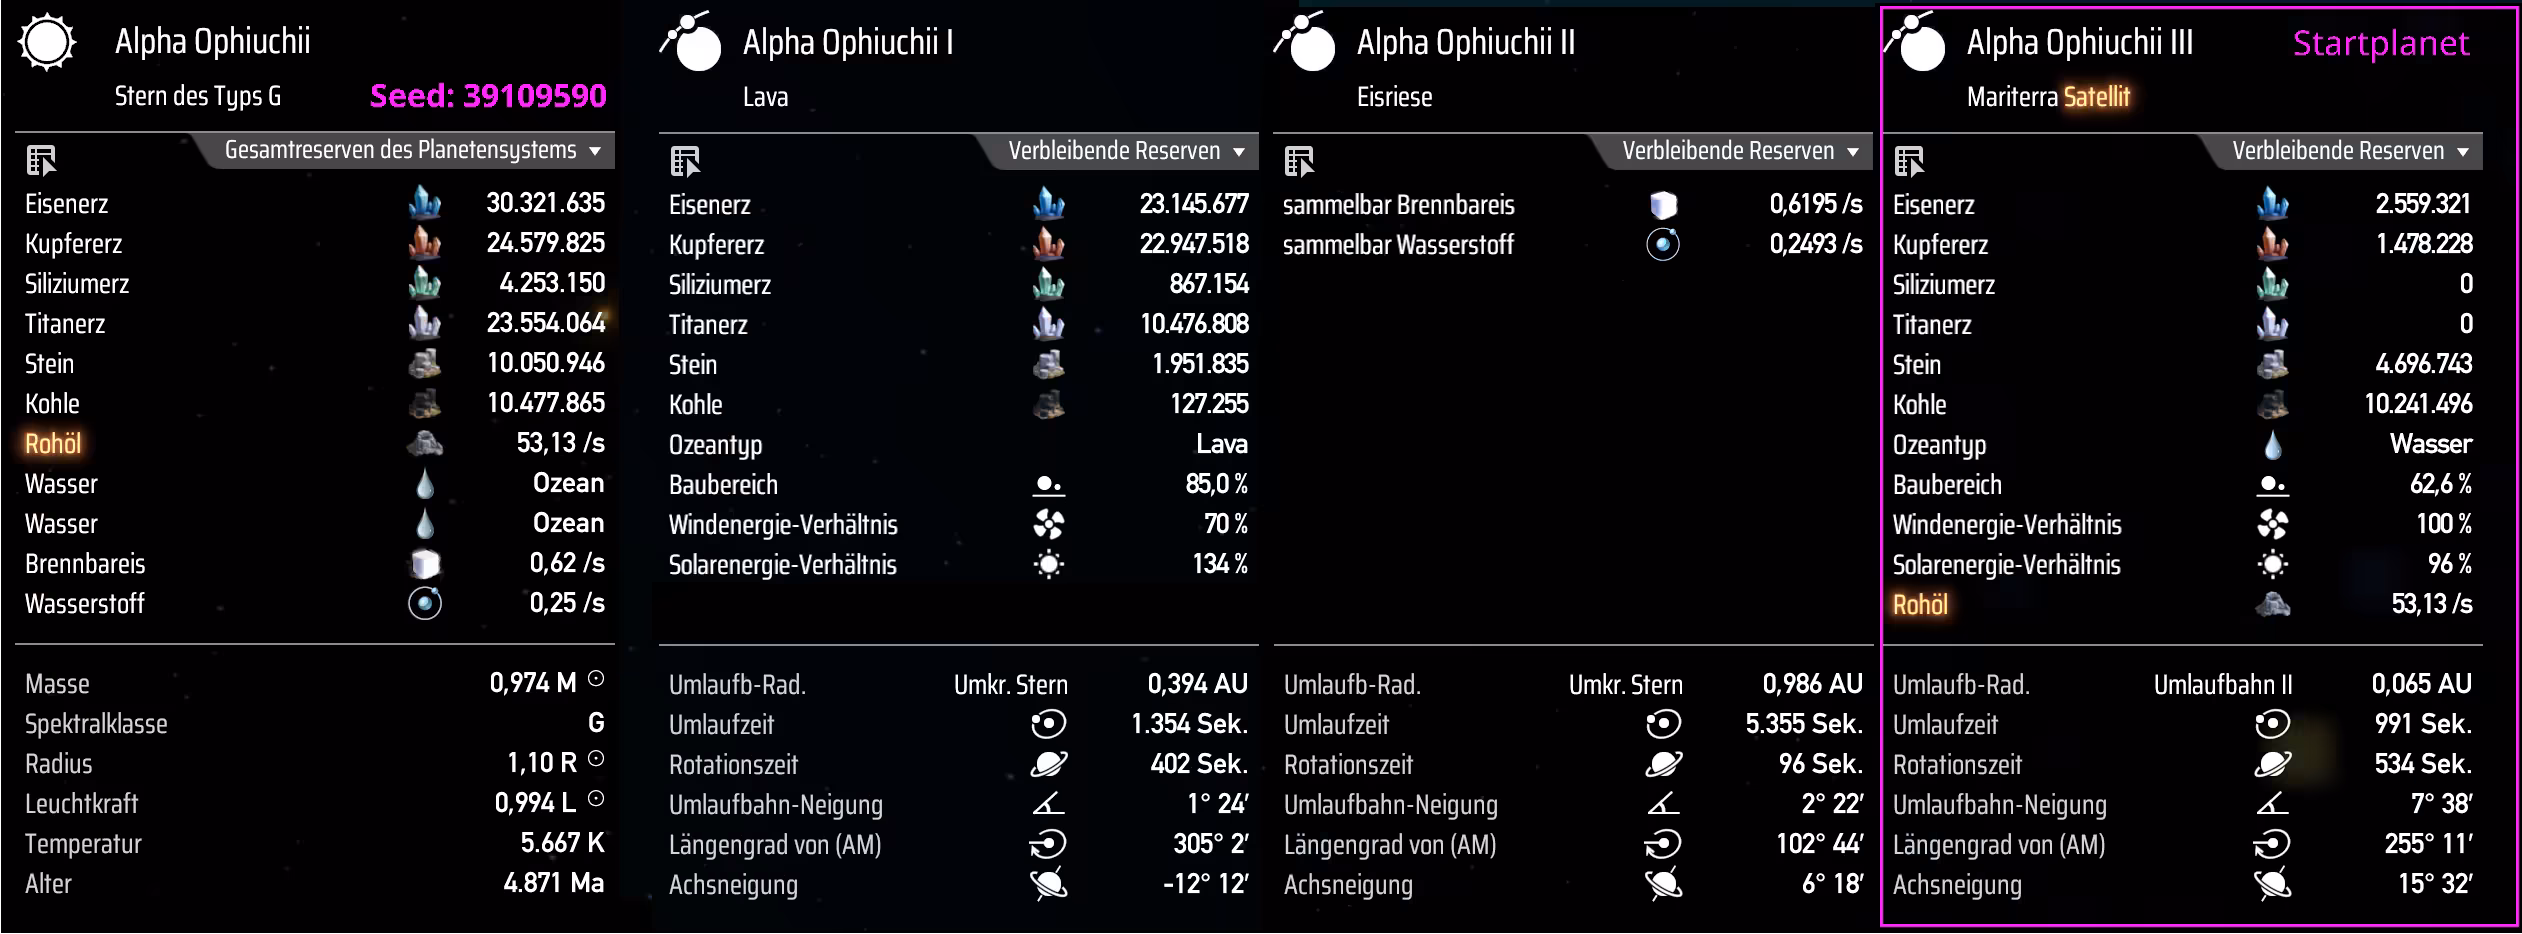Image resolution: width=2522 pixels, height=934 pixels.
Task: Click the Wasserstoff icon in the star panel
Action: 425,603
